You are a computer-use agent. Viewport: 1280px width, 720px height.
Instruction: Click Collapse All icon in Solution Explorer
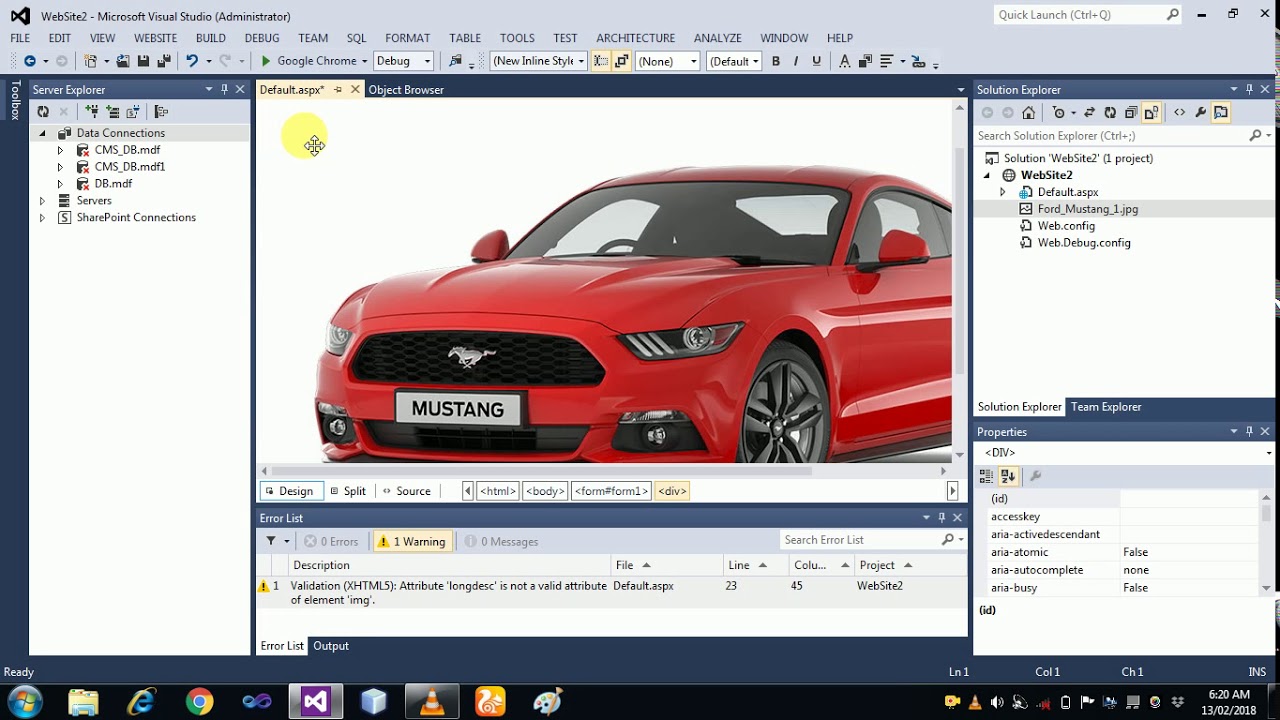[1131, 113]
